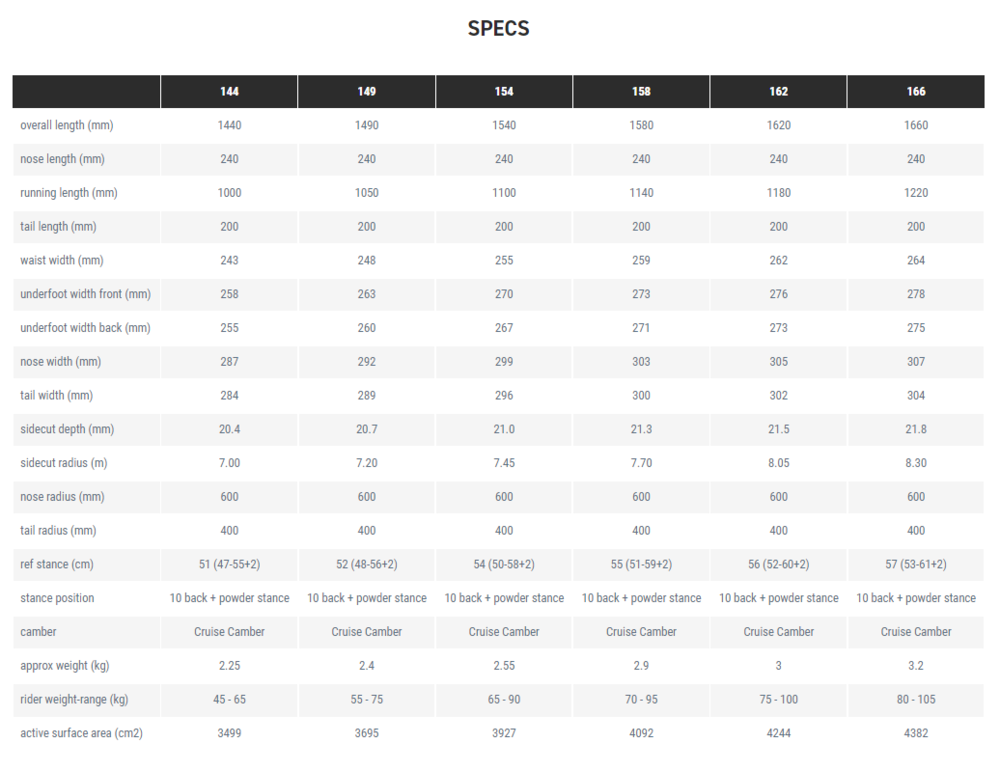Select the active surface area (cm2) label
The height and width of the screenshot is (771, 1000).
coord(82,733)
